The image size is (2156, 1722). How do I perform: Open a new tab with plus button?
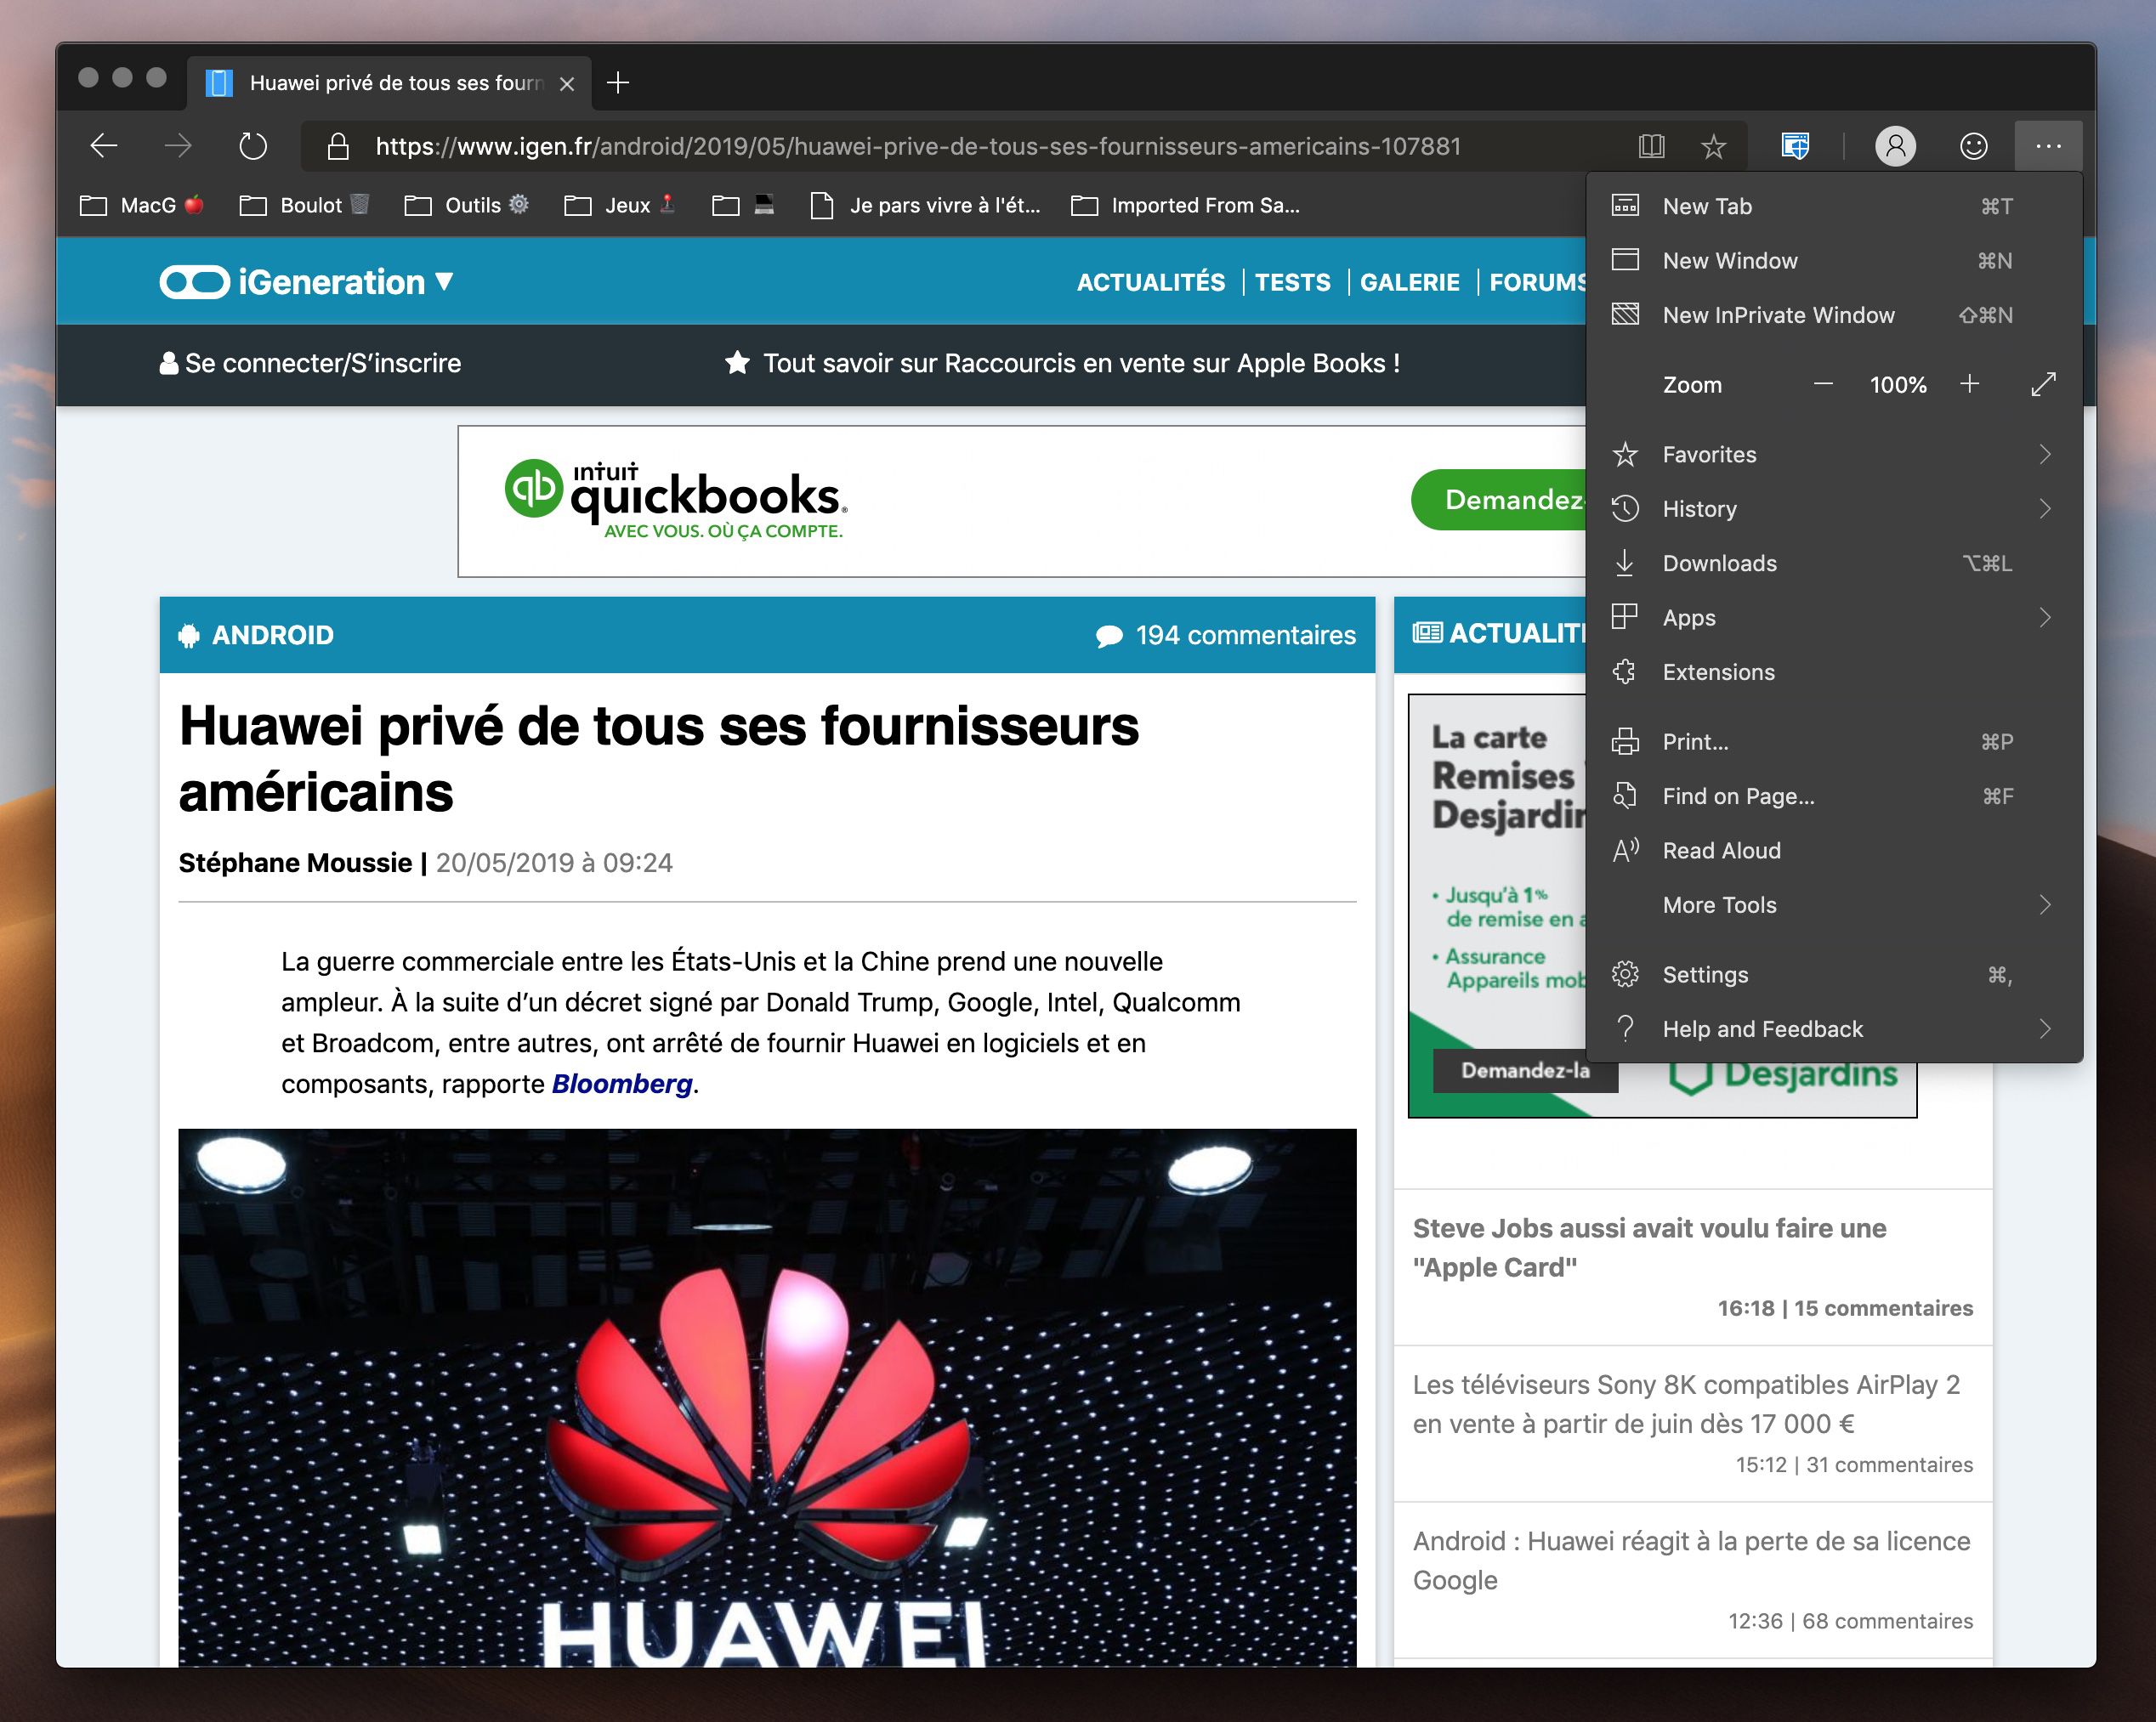pos(618,82)
